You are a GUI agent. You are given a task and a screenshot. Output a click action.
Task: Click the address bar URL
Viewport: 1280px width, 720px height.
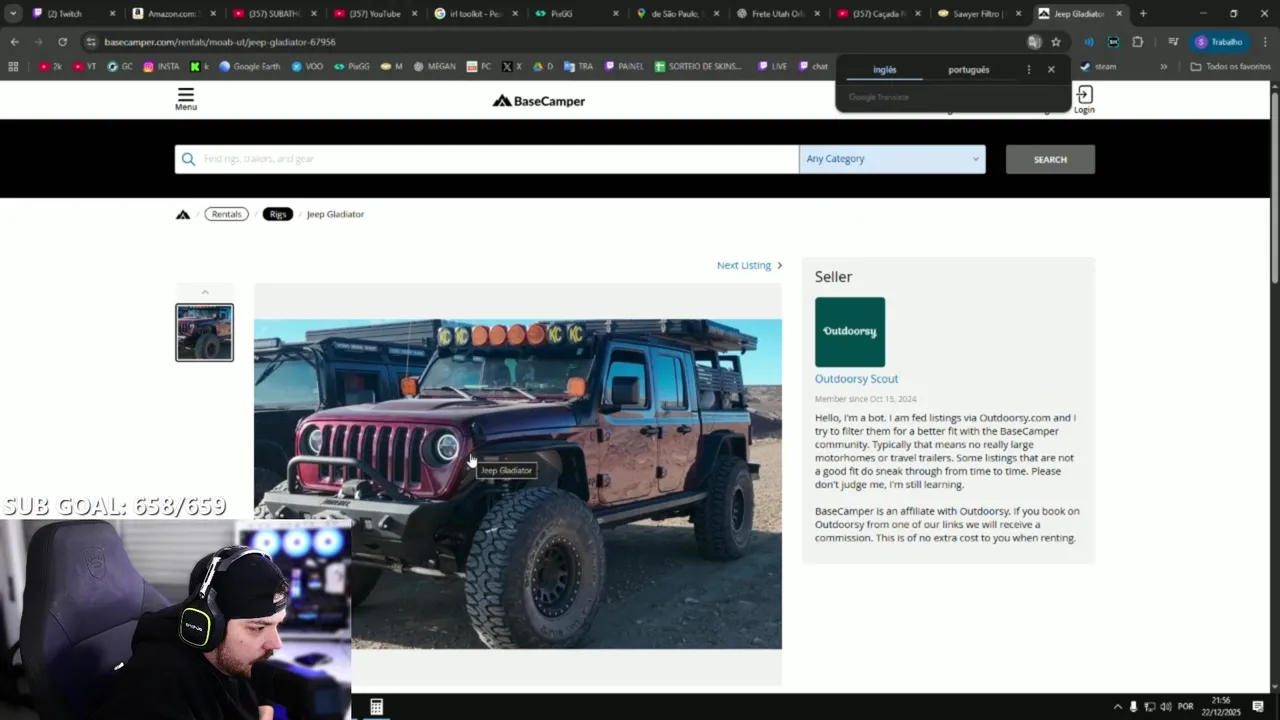(220, 42)
